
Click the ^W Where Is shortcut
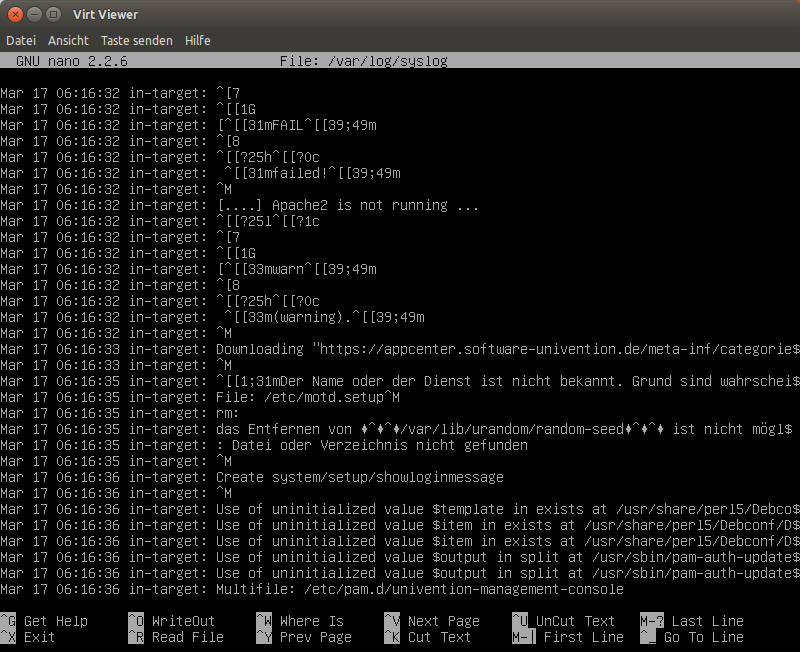(x=299, y=621)
